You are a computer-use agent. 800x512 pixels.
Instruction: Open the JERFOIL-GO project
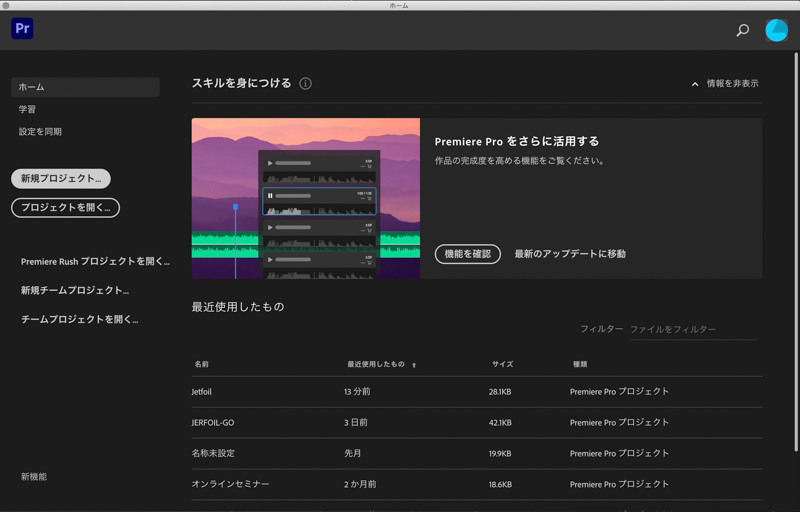click(x=213, y=423)
